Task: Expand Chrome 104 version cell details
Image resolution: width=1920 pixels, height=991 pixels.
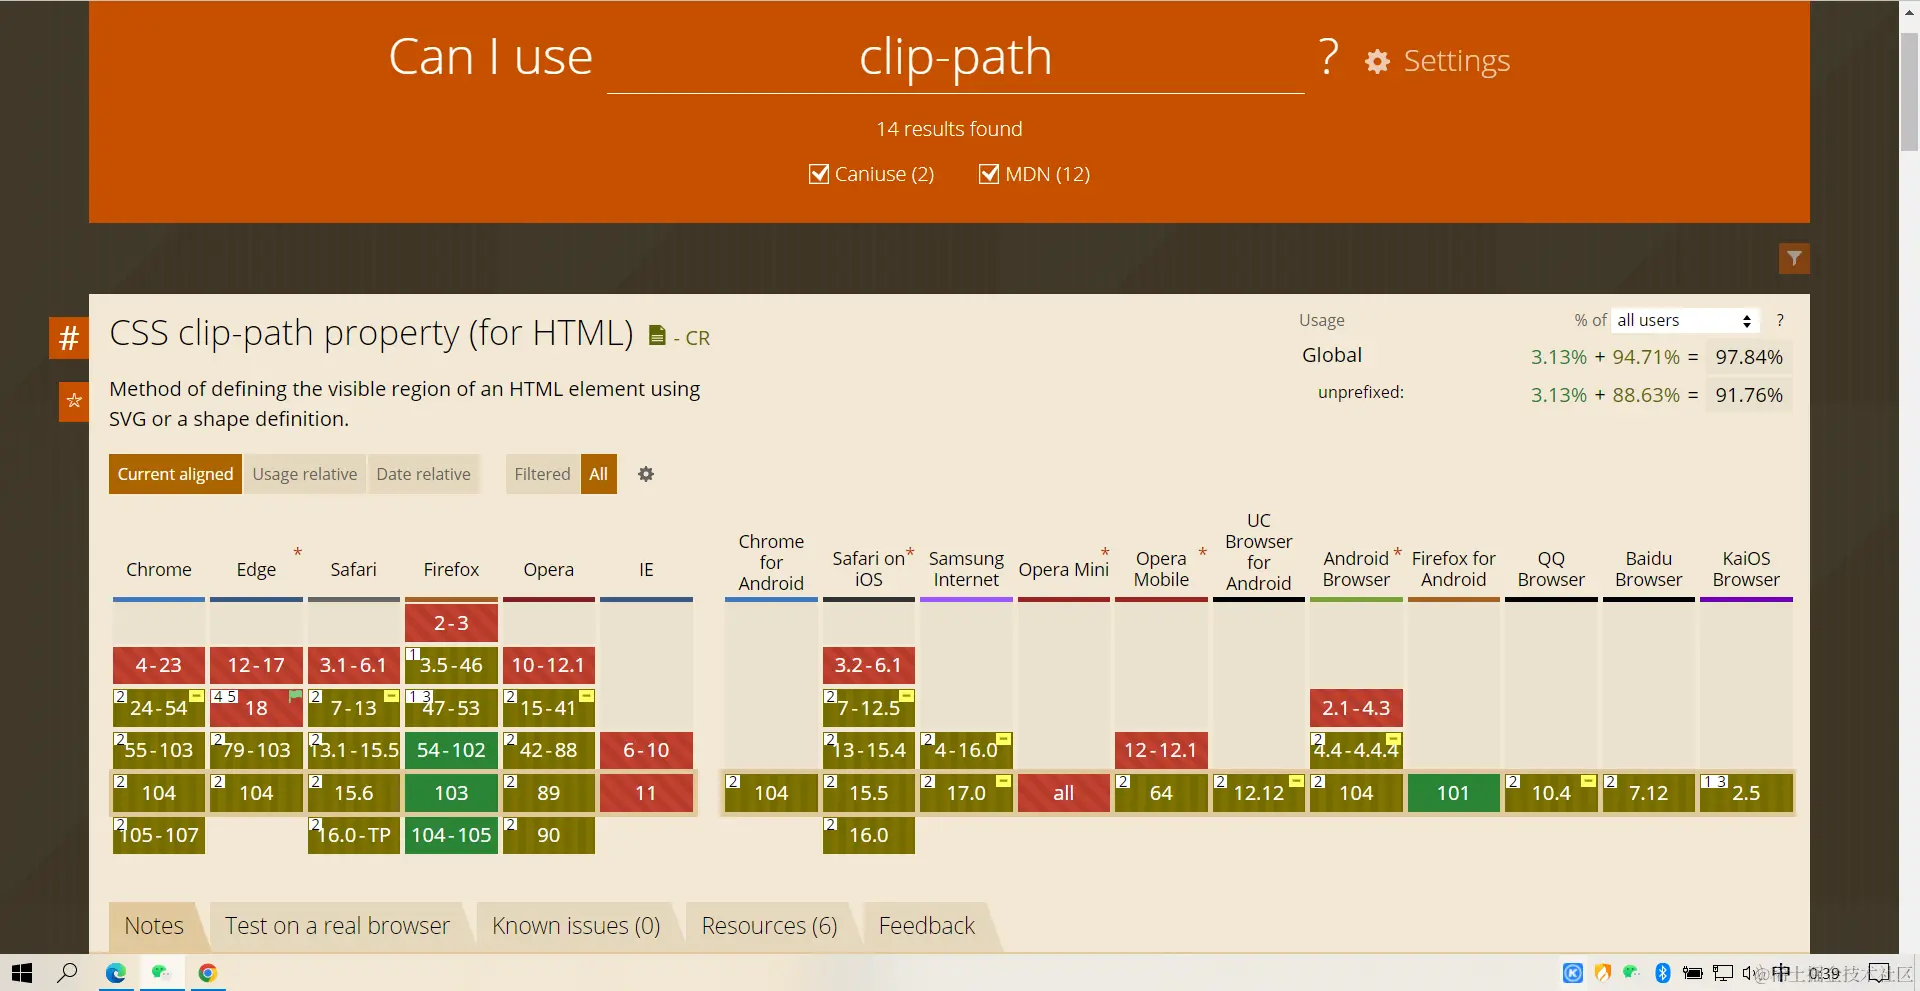Action: [159, 793]
